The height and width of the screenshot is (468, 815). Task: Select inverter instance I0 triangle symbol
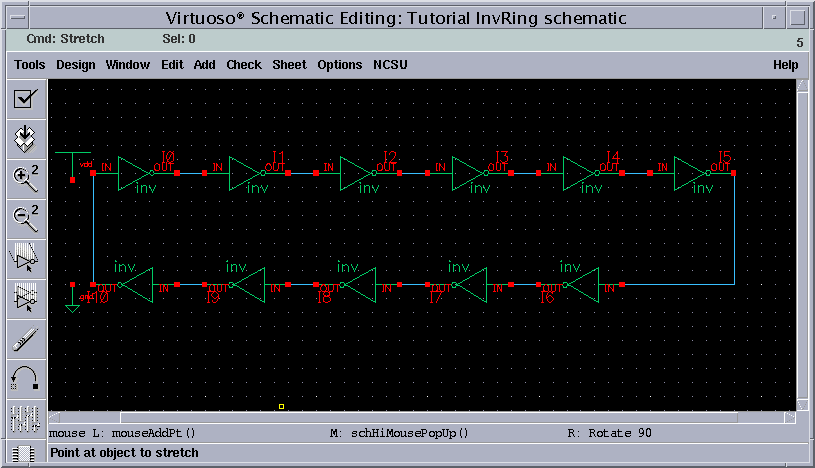134,173
